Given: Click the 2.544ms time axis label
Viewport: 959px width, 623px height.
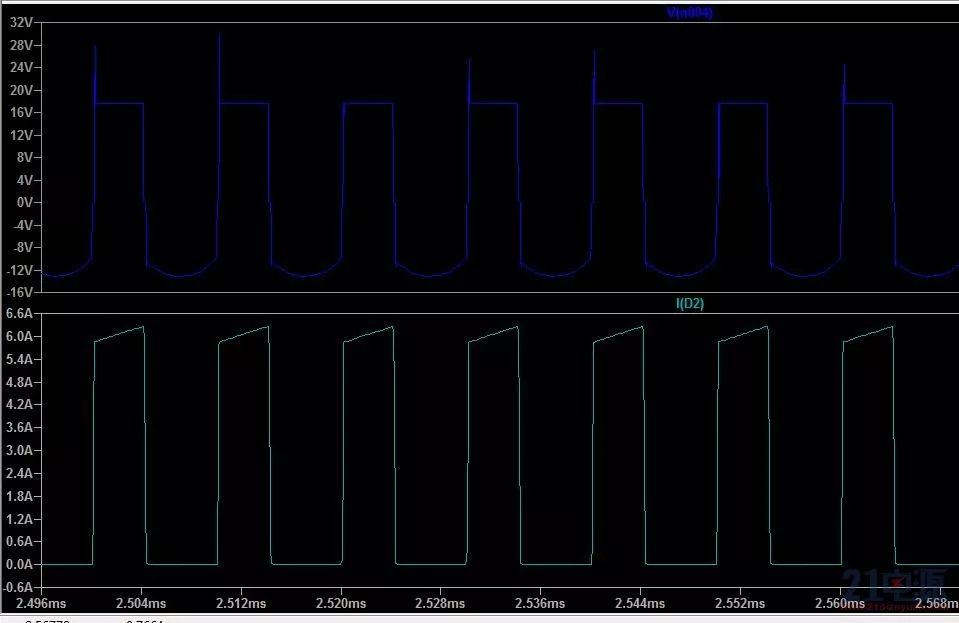Looking at the screenshot, I should click(640, 603).
